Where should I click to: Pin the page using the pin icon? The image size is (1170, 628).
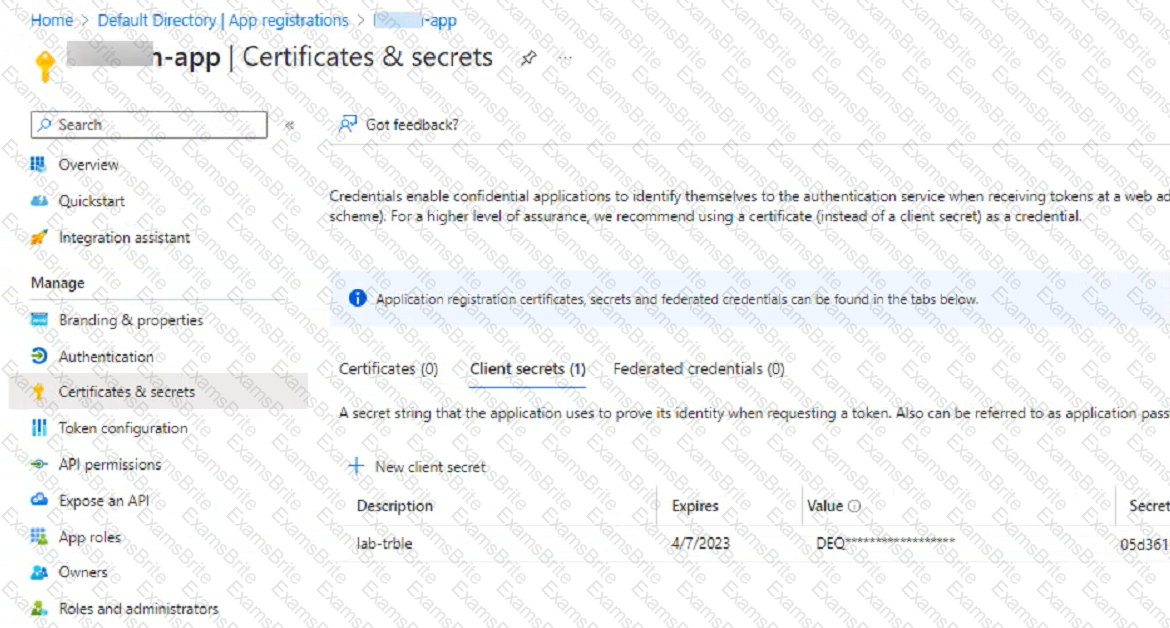coord(527,59)
